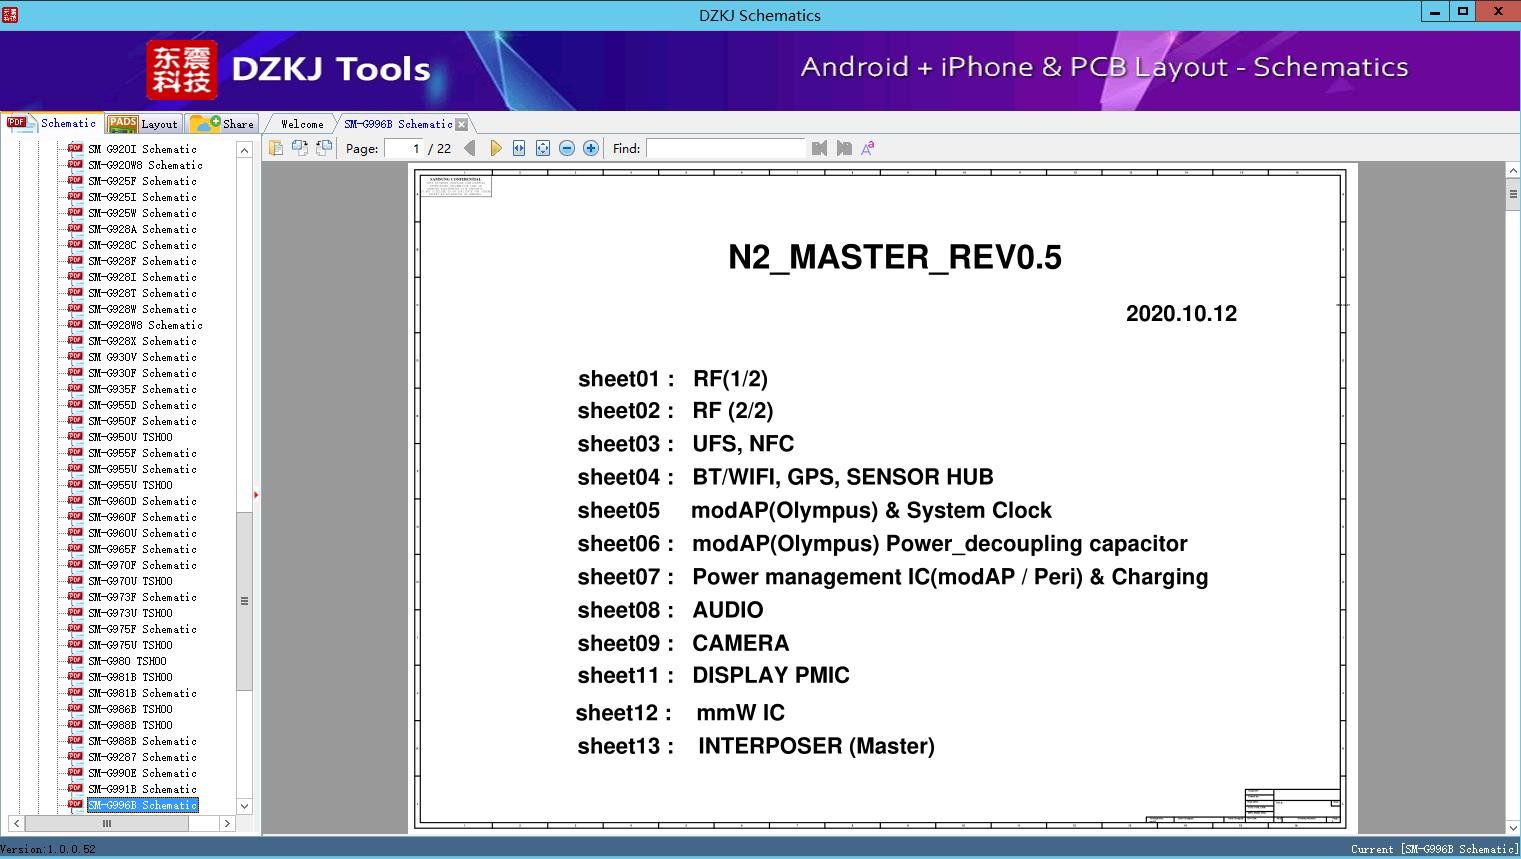The height and width of the screenshot is (859, 1521).
Task: Open SM-G975U TSH00
Action: [130, 645]
